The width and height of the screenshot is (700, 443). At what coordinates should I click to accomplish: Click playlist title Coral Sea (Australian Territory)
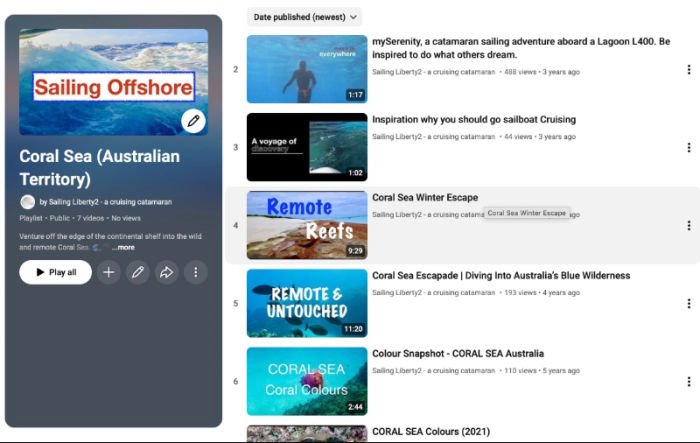click(100, 168)
